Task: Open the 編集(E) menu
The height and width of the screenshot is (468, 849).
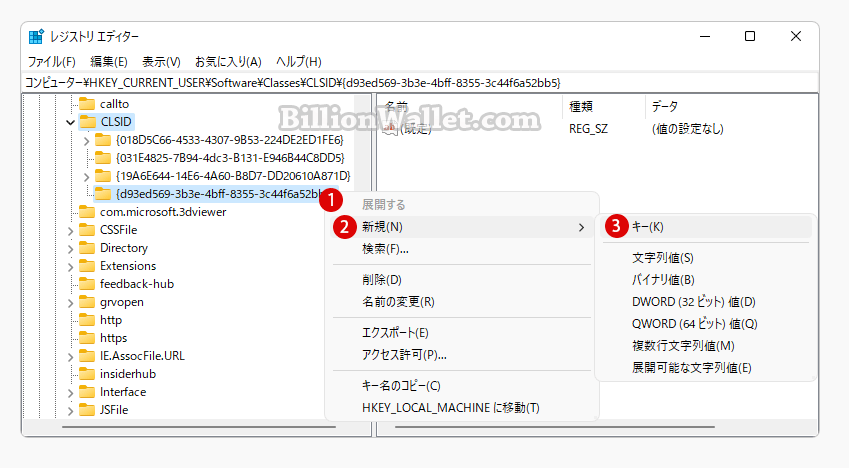Action: [x=109, y=62]
